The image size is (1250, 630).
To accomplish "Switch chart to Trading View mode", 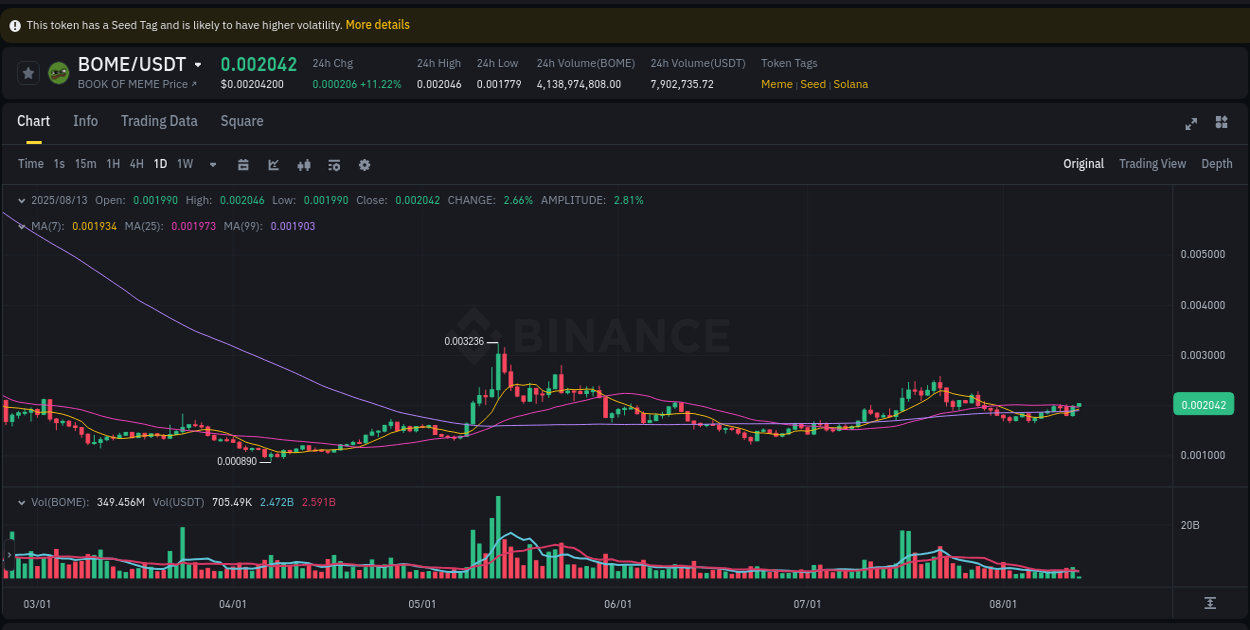I will point(1152,163).
